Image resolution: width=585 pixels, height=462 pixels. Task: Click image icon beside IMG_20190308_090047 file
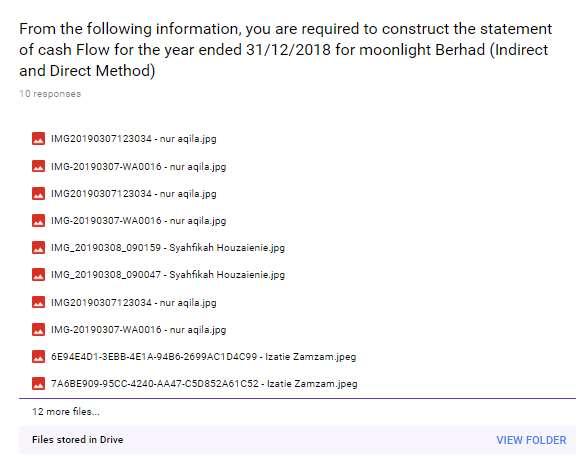(x=38, y=275)
